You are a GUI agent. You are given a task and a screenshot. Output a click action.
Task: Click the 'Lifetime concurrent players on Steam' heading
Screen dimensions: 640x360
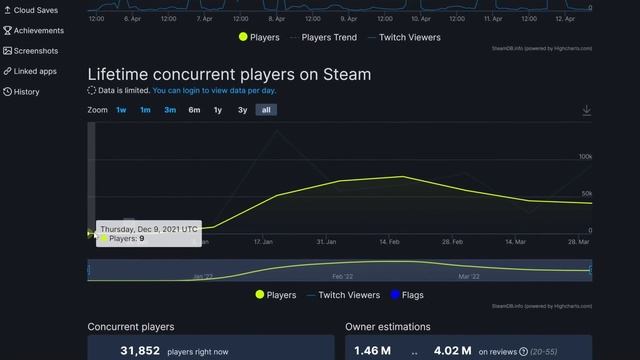(x=229, y=74)
